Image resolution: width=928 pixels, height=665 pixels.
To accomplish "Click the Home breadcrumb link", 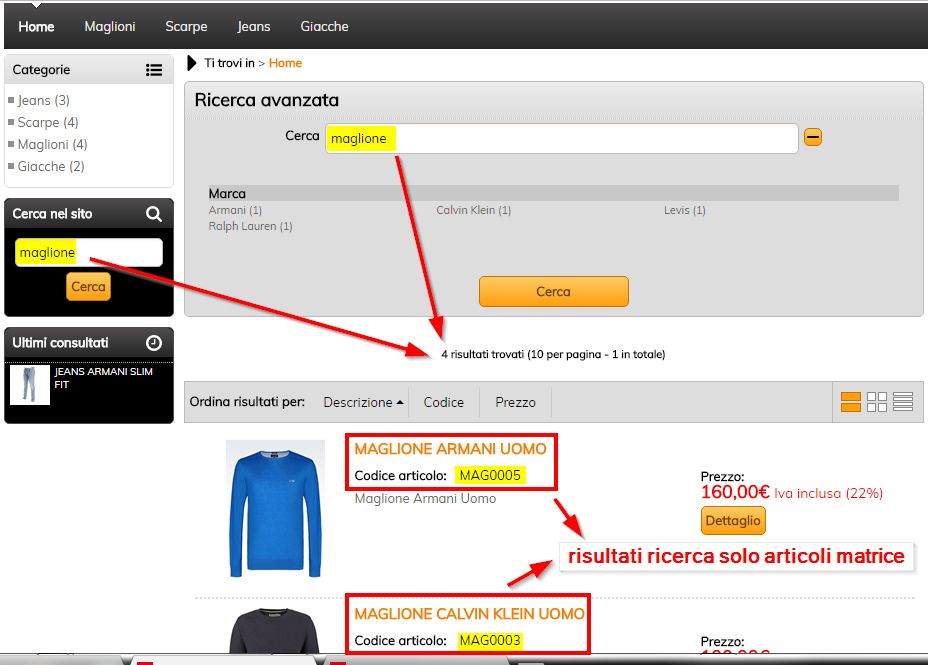I will (x=285, y=63).
